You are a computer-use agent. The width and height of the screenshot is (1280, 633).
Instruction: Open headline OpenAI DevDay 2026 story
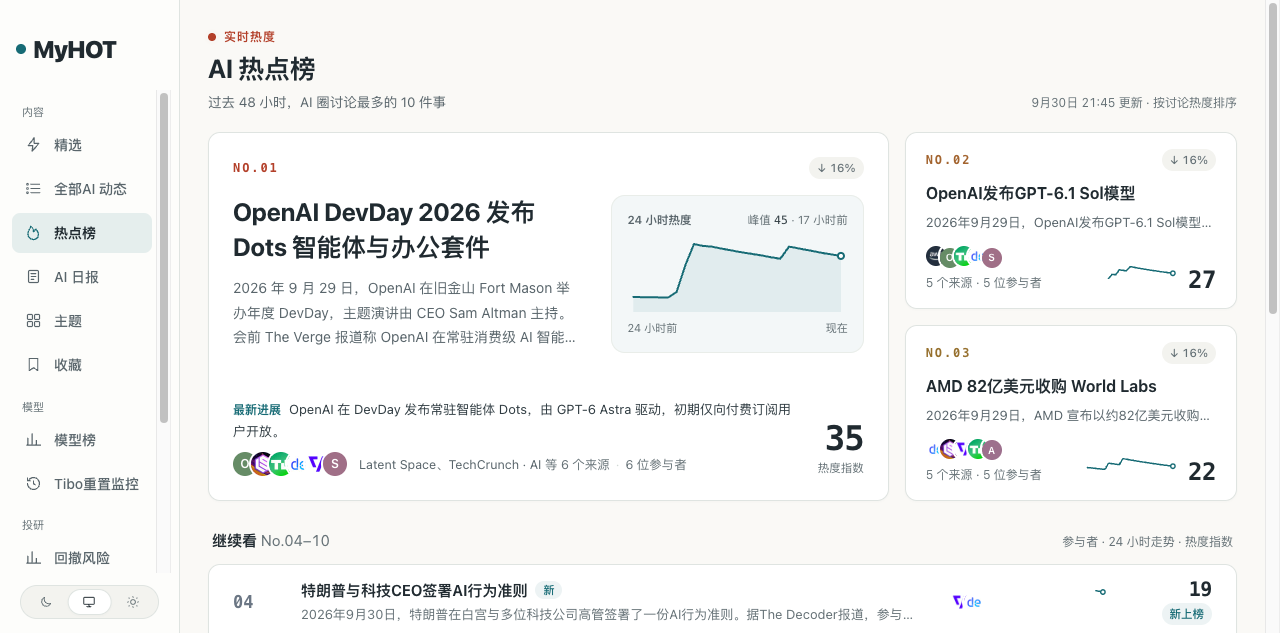(x=384, y=229)
